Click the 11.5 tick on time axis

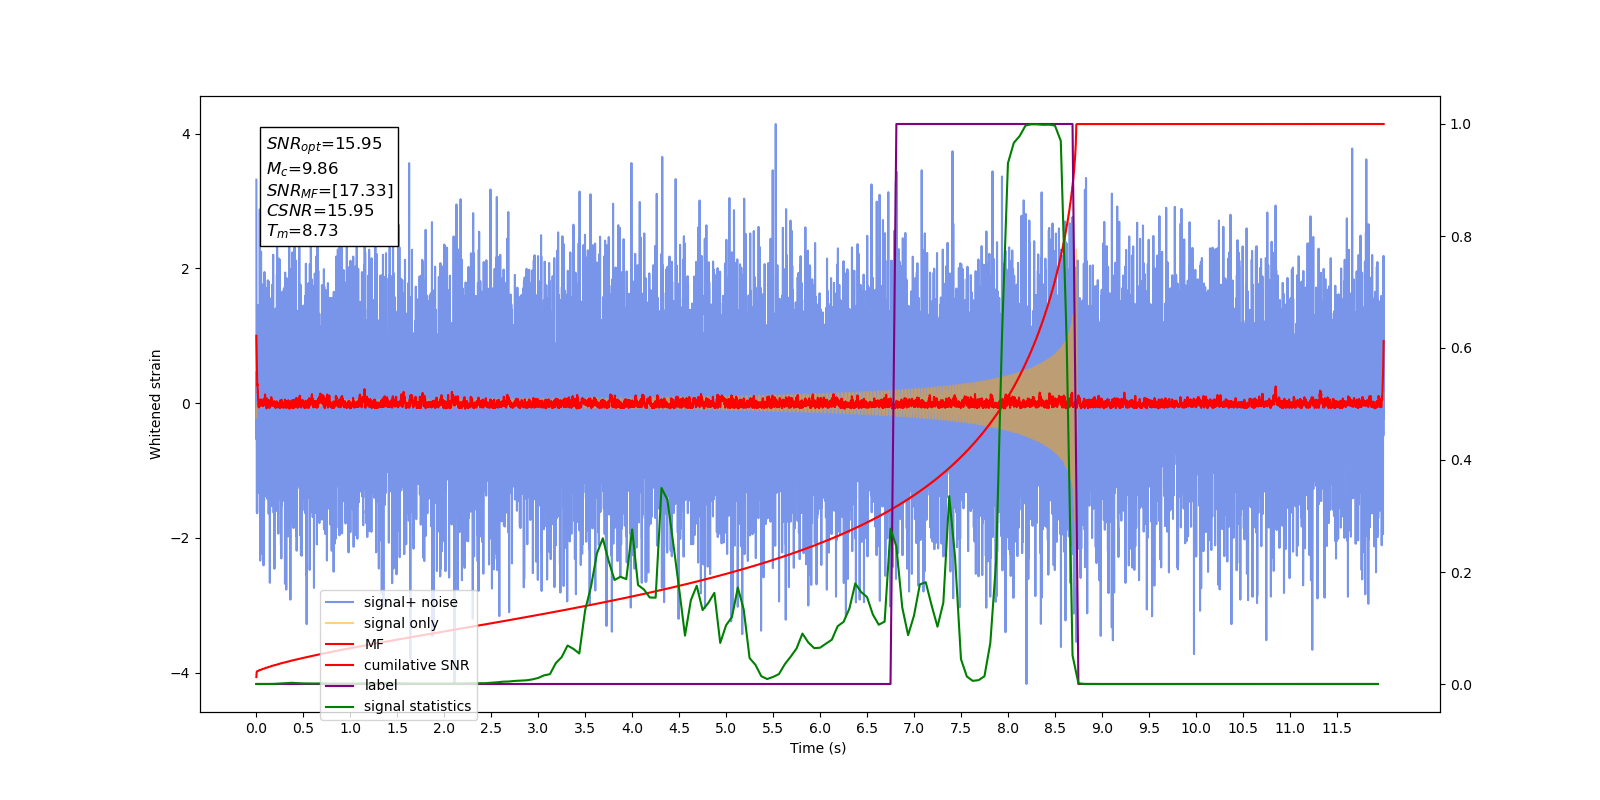click(1337, 728)
